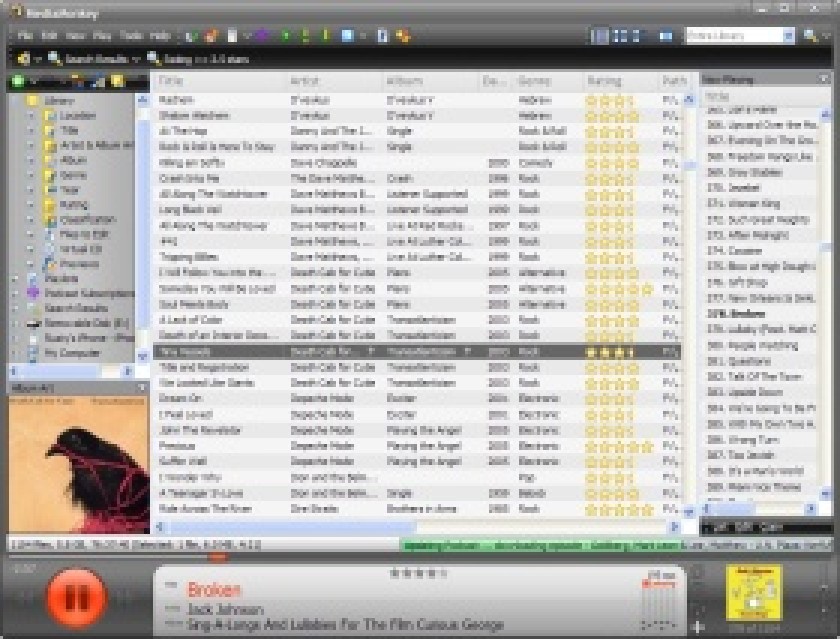840x639 pixels.
Task: Click the white document icon in the toolbar
Action: [x=232, y=36]
